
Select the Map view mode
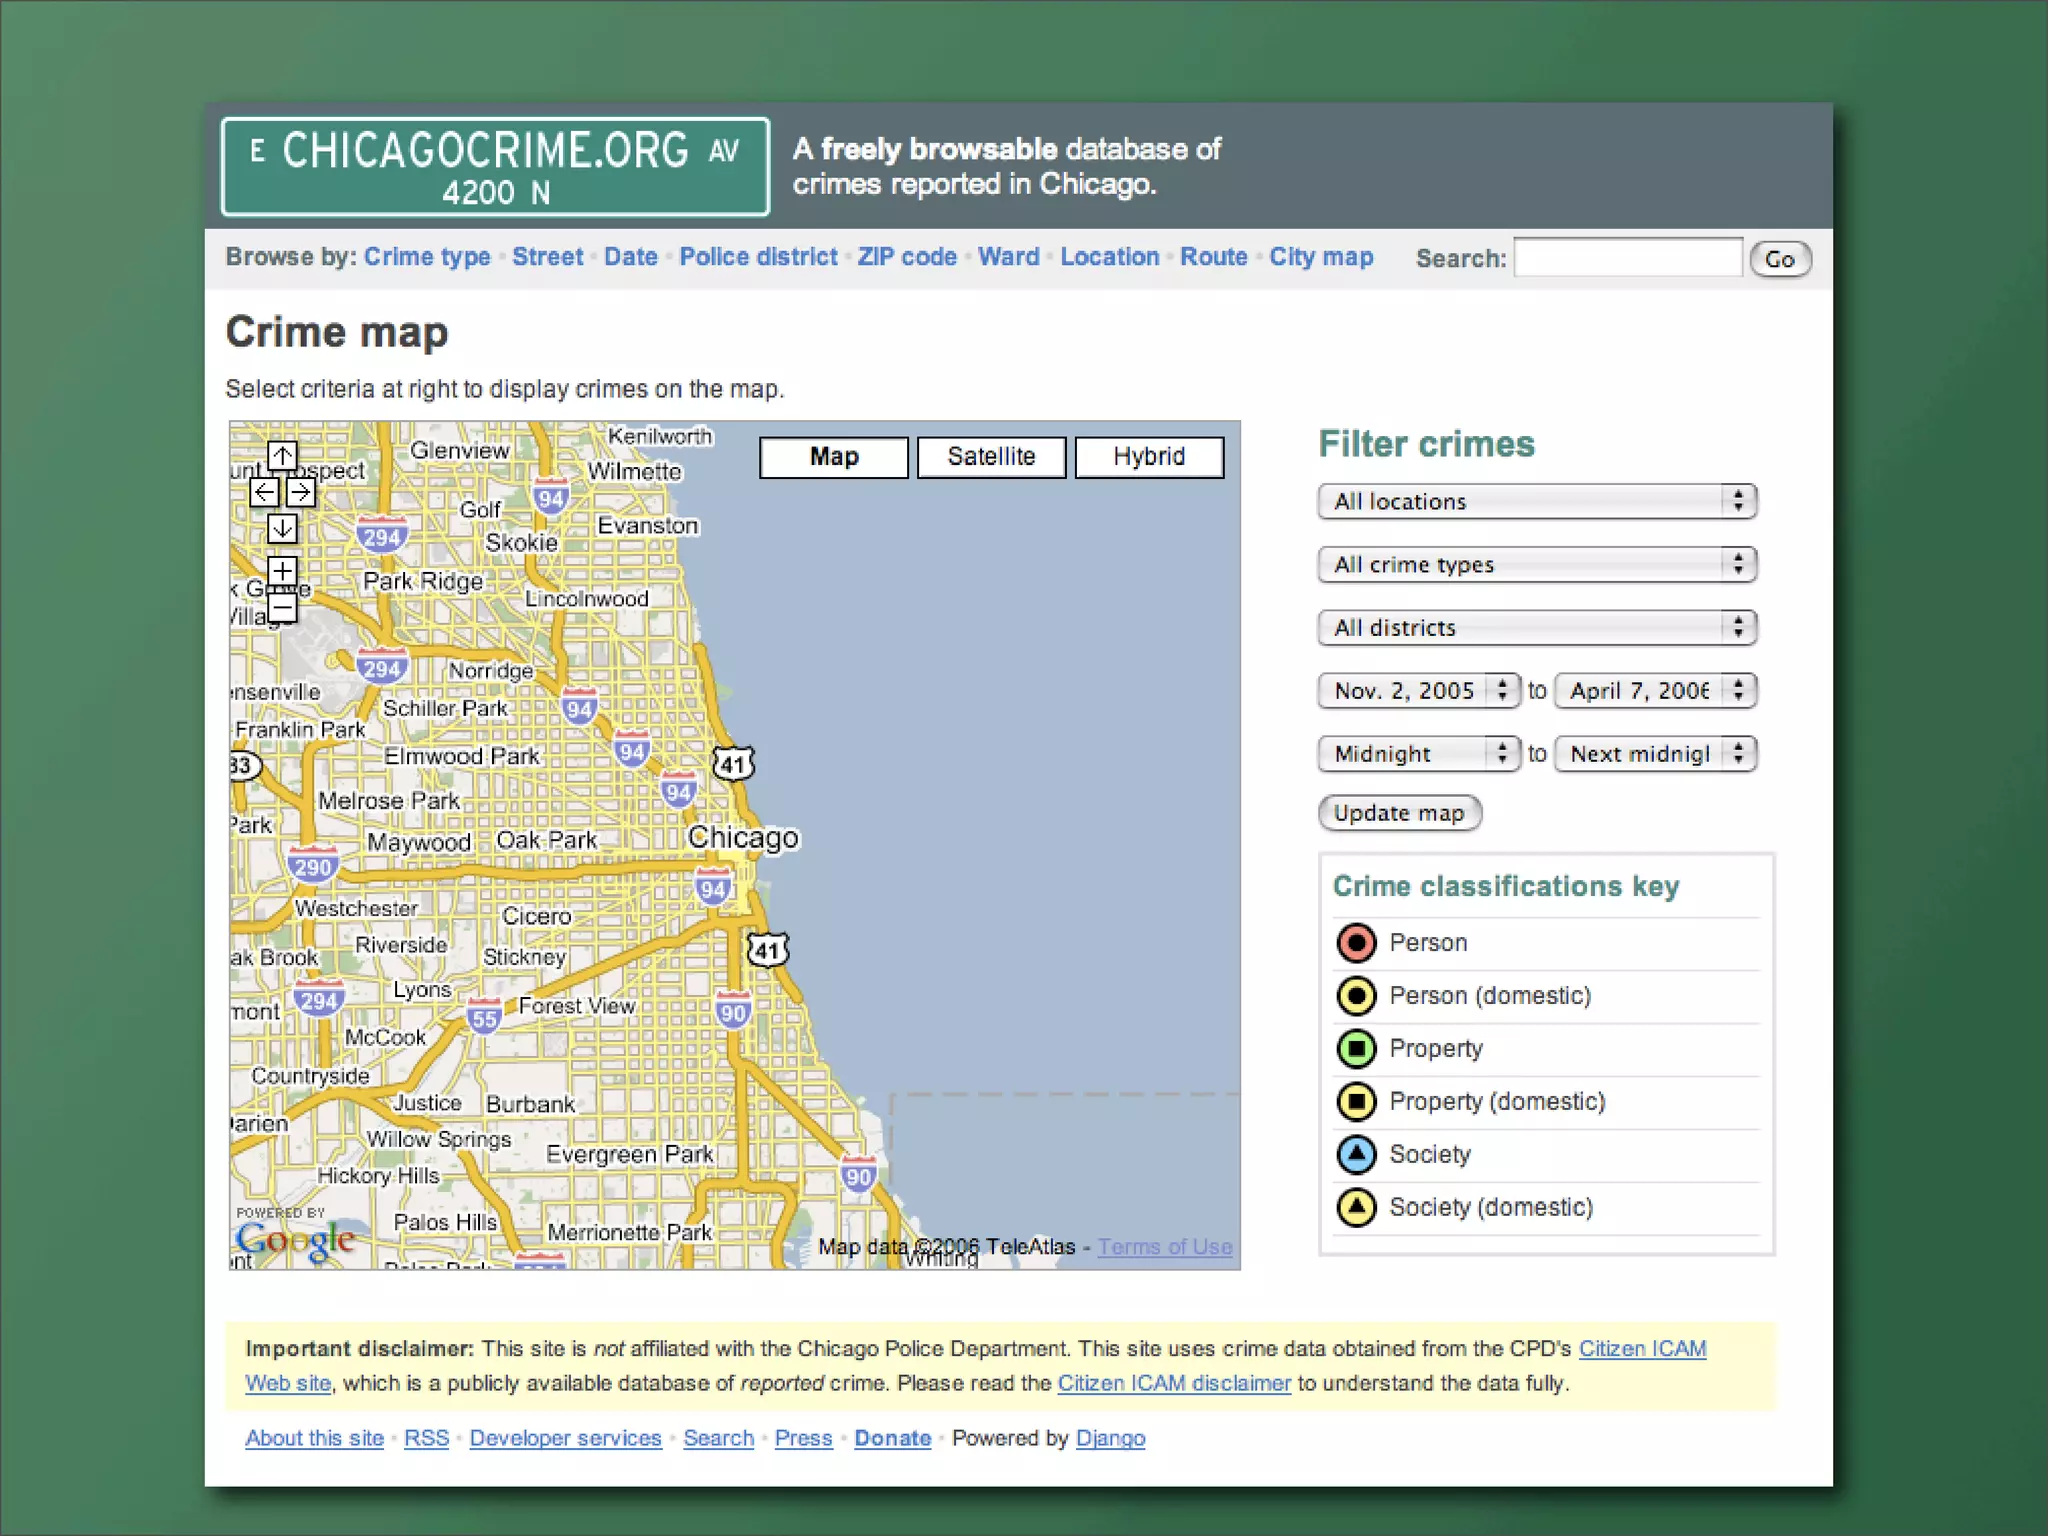point(833,457)
